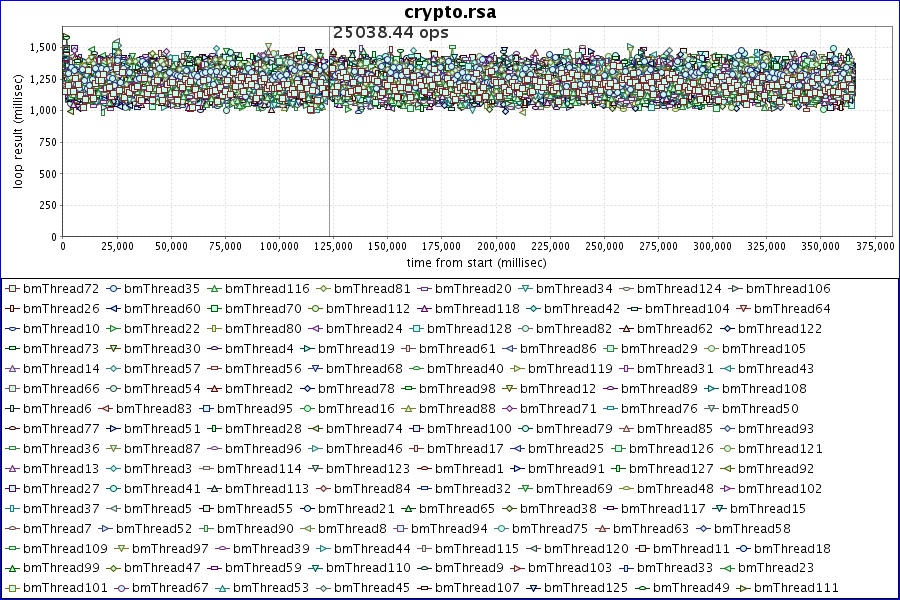
Task: Click the bmThread106 triangle legend marker
Action: [x=735, y=289]
